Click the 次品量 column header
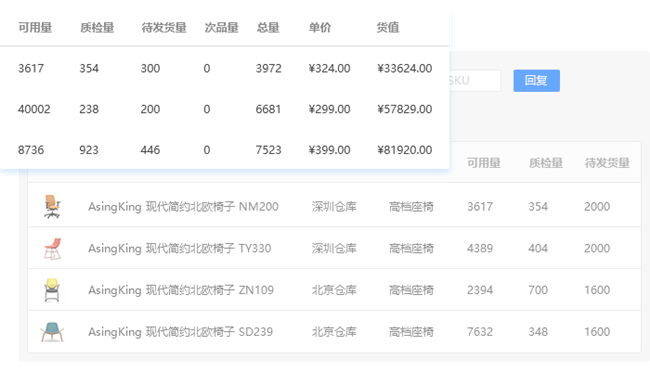Screen dimensions: 650x371 [221, 28]
